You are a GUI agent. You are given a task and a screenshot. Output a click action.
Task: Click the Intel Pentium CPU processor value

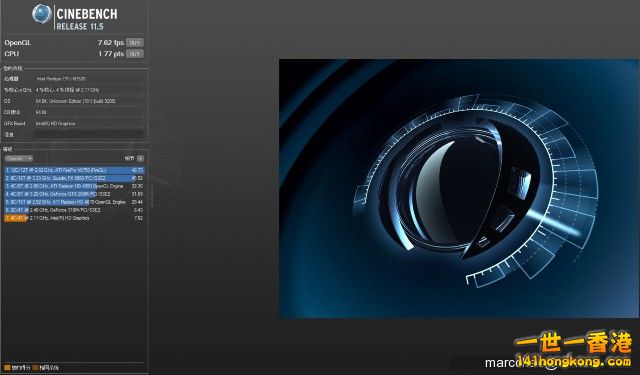61,79
